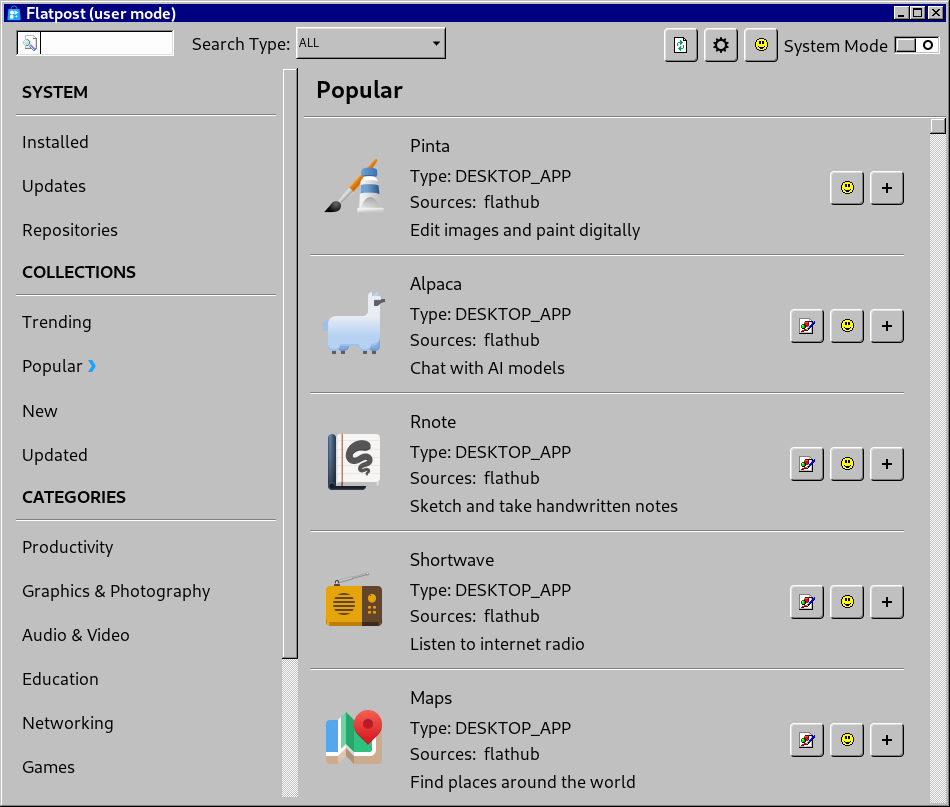Click the paint-document icon button for Maps
The height and width of the screenshot is (807, 950).
[807, 740]
